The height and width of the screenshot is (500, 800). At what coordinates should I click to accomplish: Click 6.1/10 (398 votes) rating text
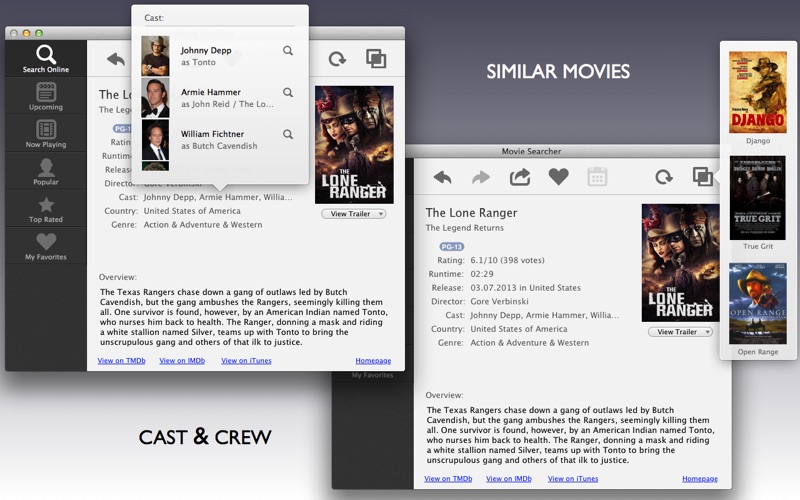point(507,260)
